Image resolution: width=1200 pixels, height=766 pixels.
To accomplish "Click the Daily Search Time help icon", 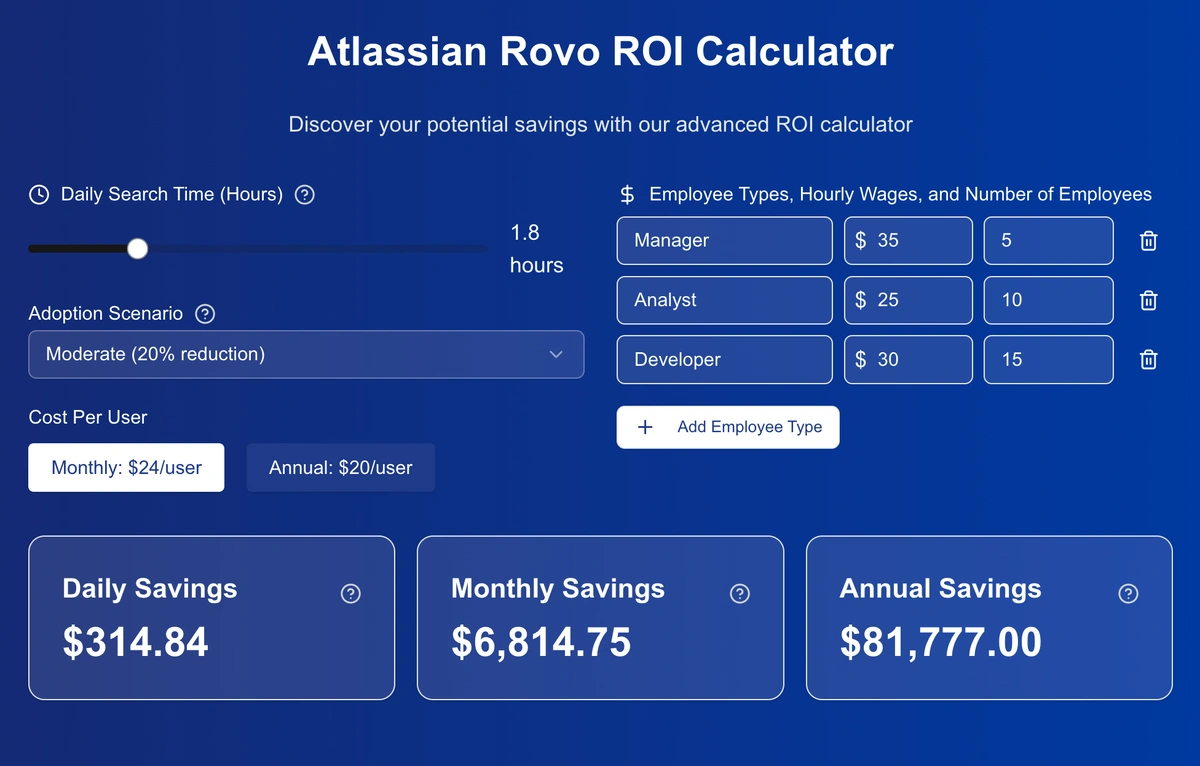I will coord(306,195).
